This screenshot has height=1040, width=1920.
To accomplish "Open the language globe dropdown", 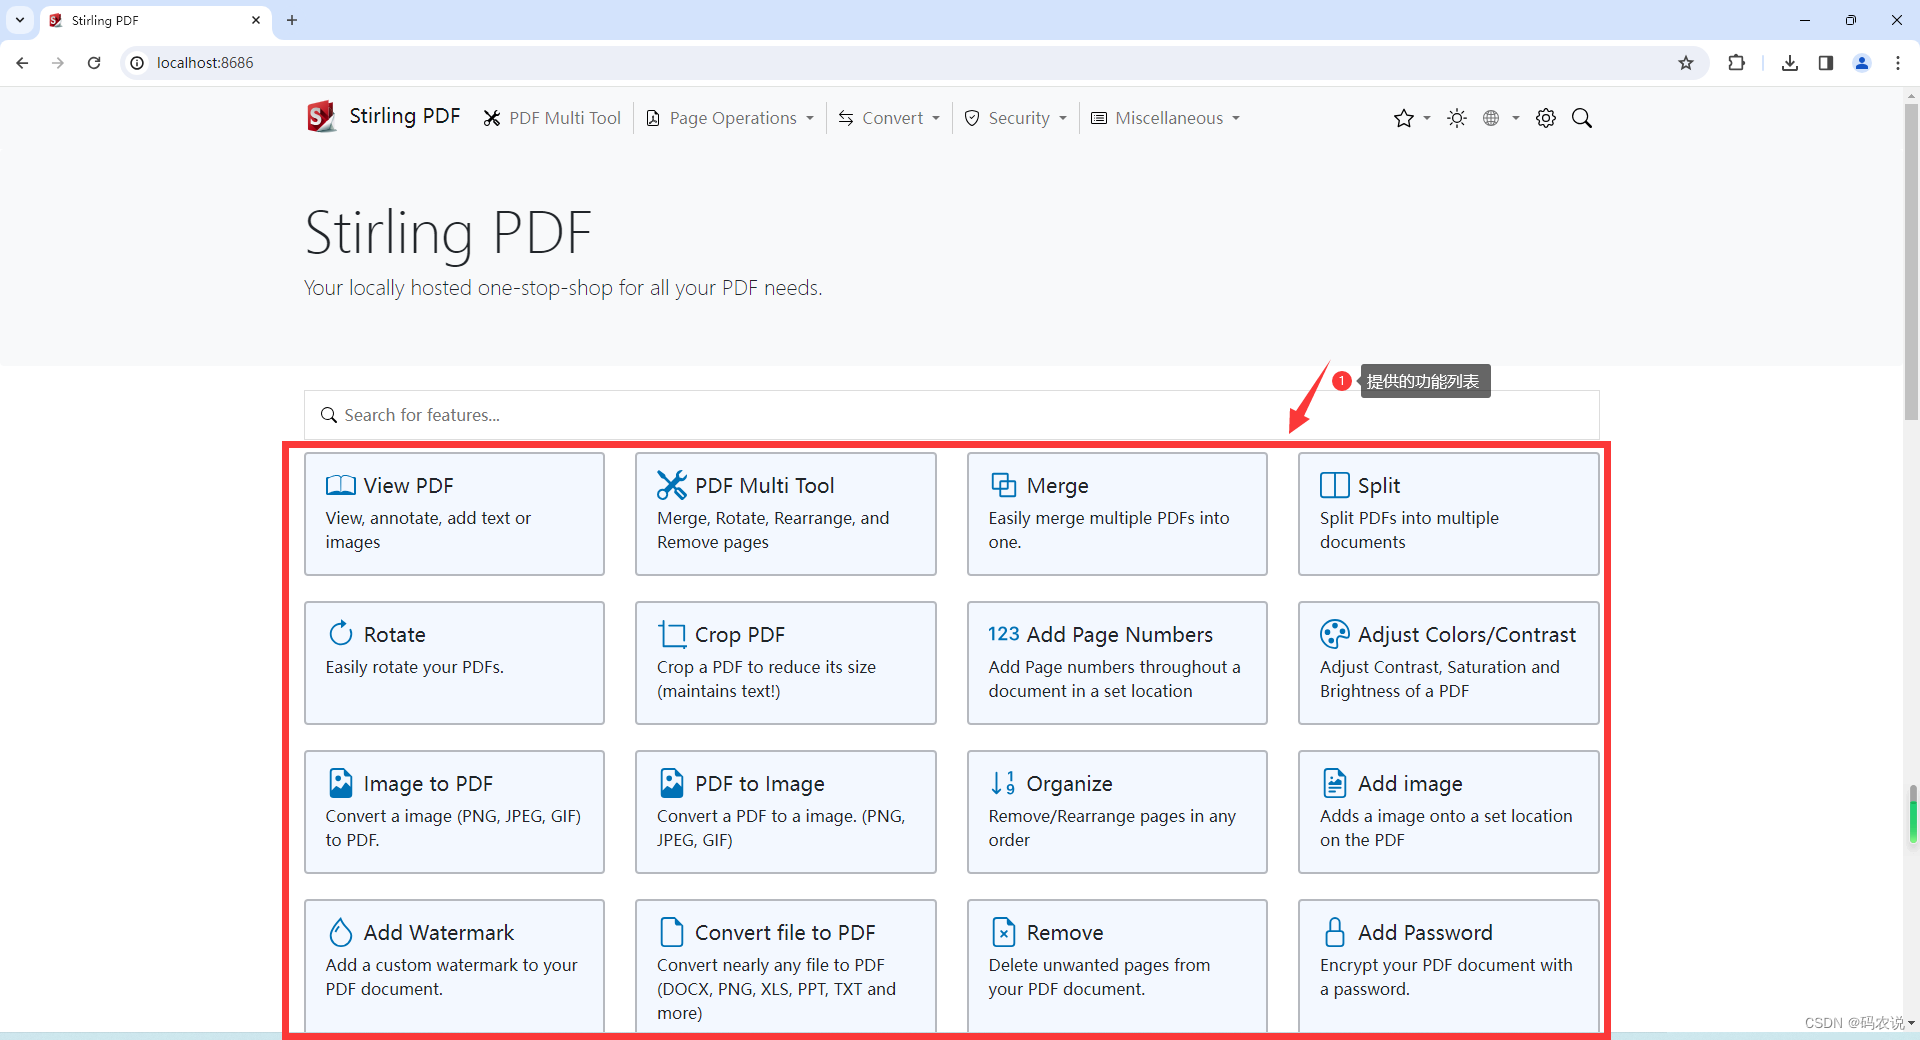I will [1501, 118].
